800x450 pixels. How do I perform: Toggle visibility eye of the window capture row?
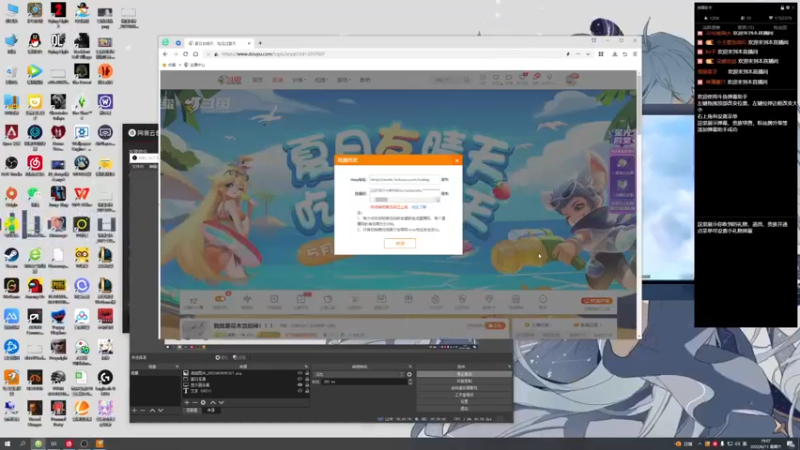point(300,379)
